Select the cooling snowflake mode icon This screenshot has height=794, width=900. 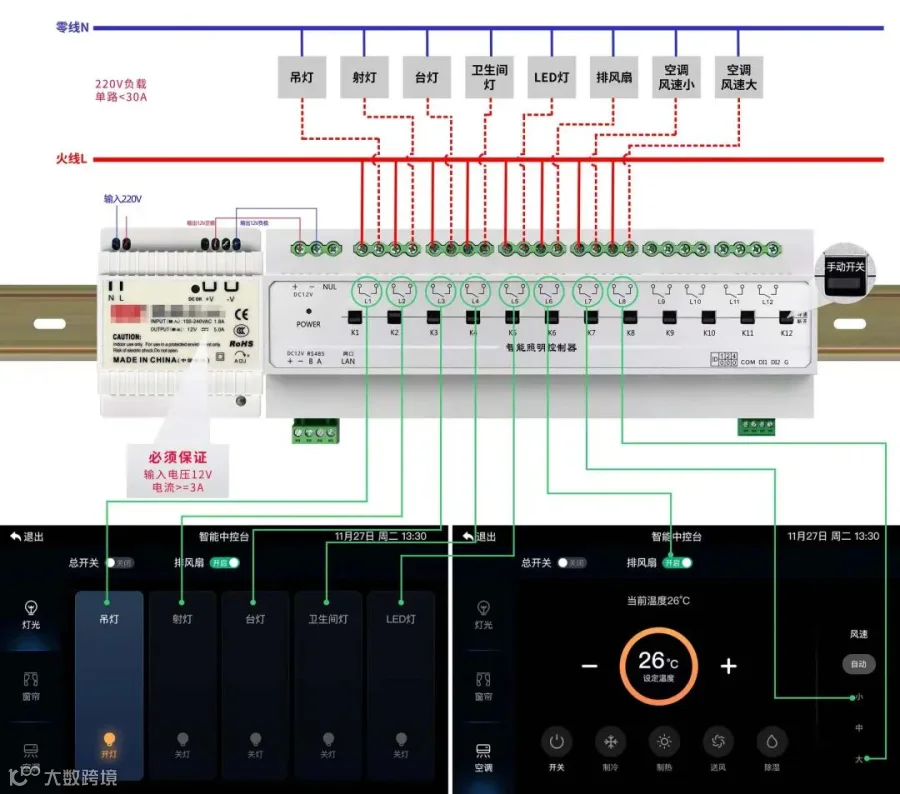(610, 742)
